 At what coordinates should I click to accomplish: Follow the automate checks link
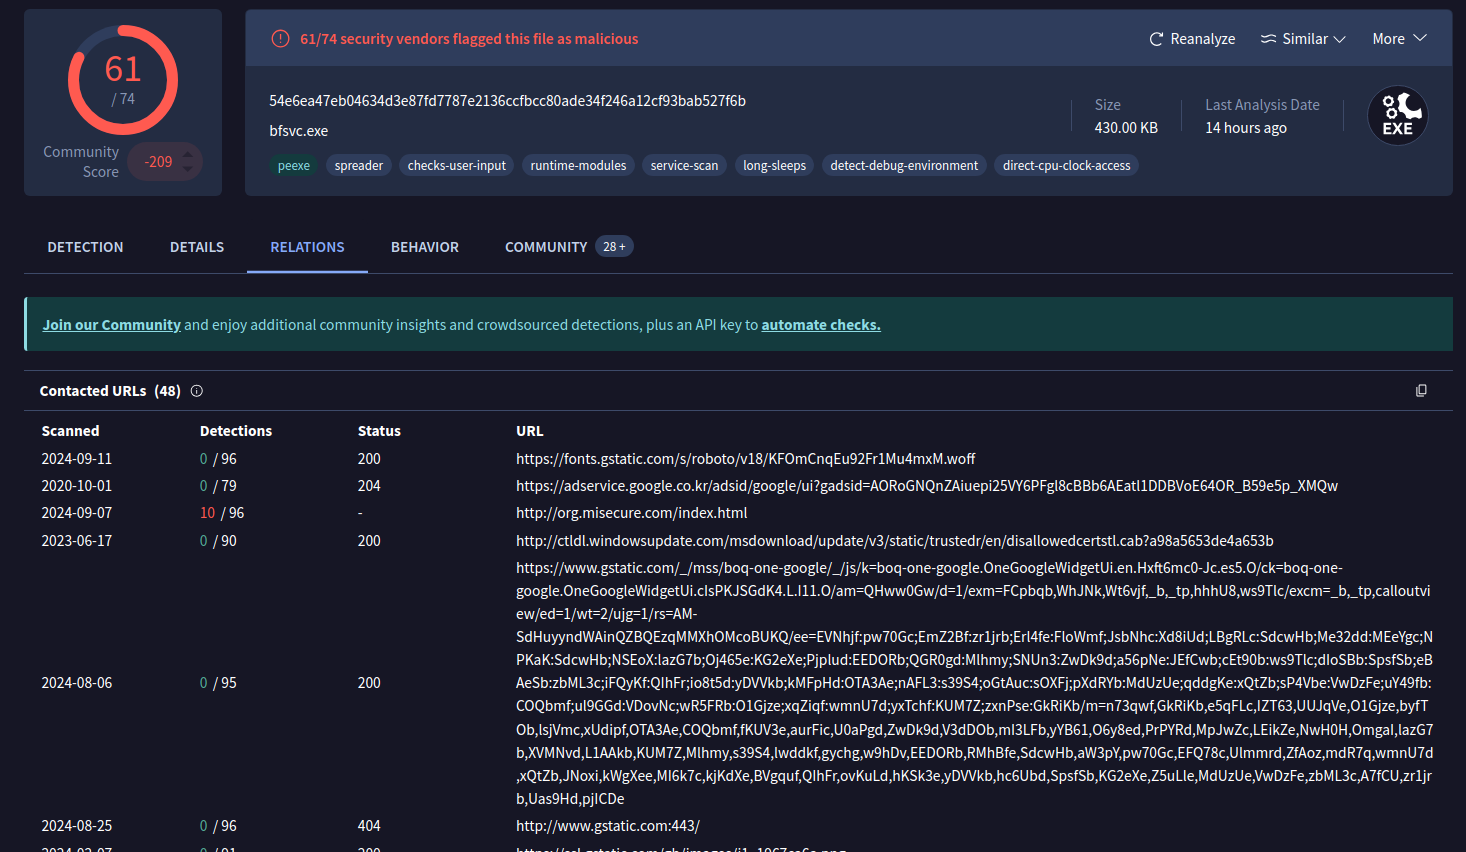tap(821, 325)
